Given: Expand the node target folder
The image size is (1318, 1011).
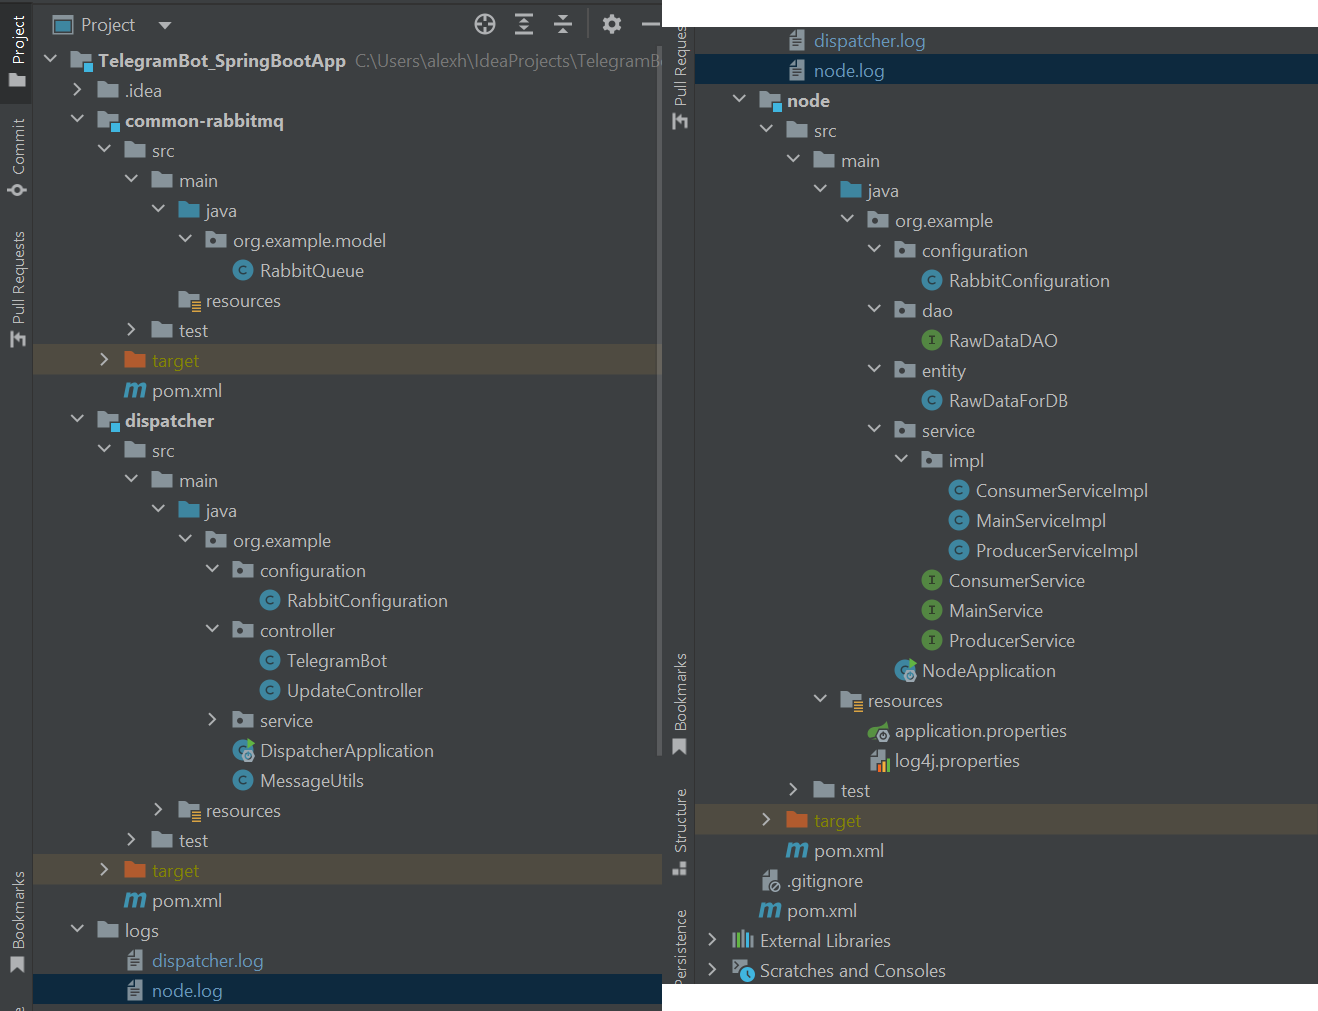Looking at the screenshot, I should pyautogui.click(x=766, y=819).
